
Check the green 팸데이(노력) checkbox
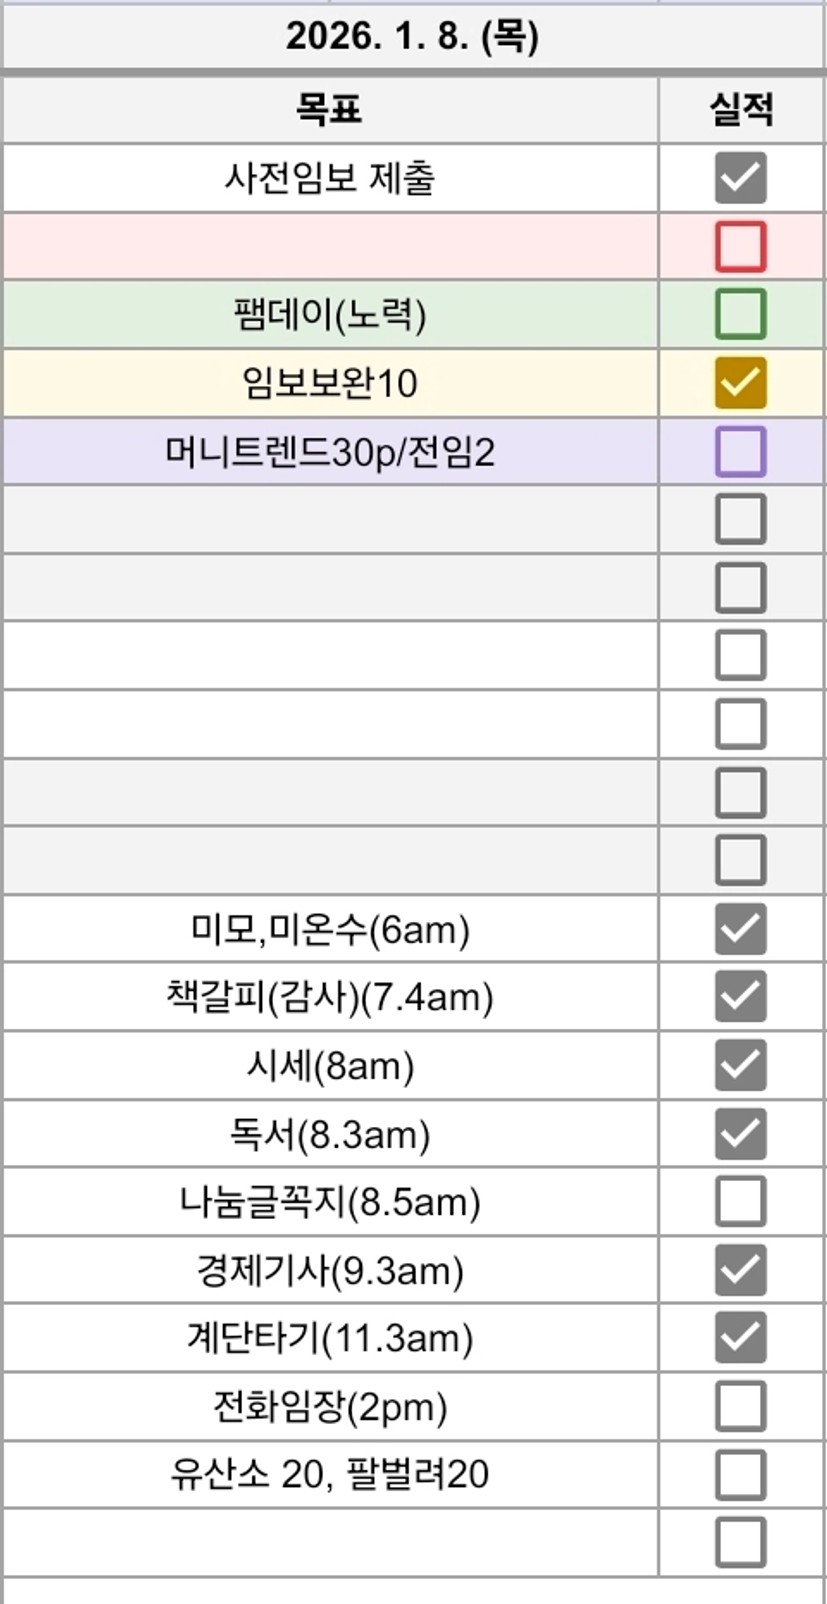[740, 314]
